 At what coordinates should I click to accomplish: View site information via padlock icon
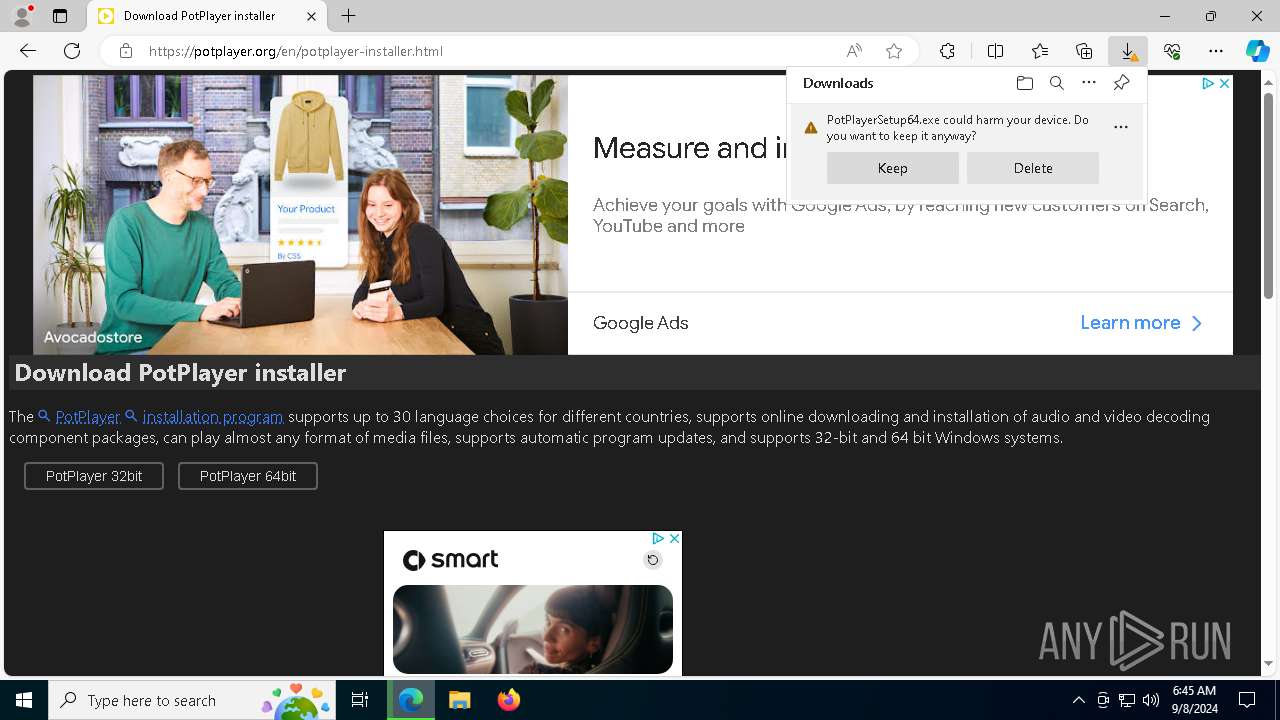click(126, 51)
